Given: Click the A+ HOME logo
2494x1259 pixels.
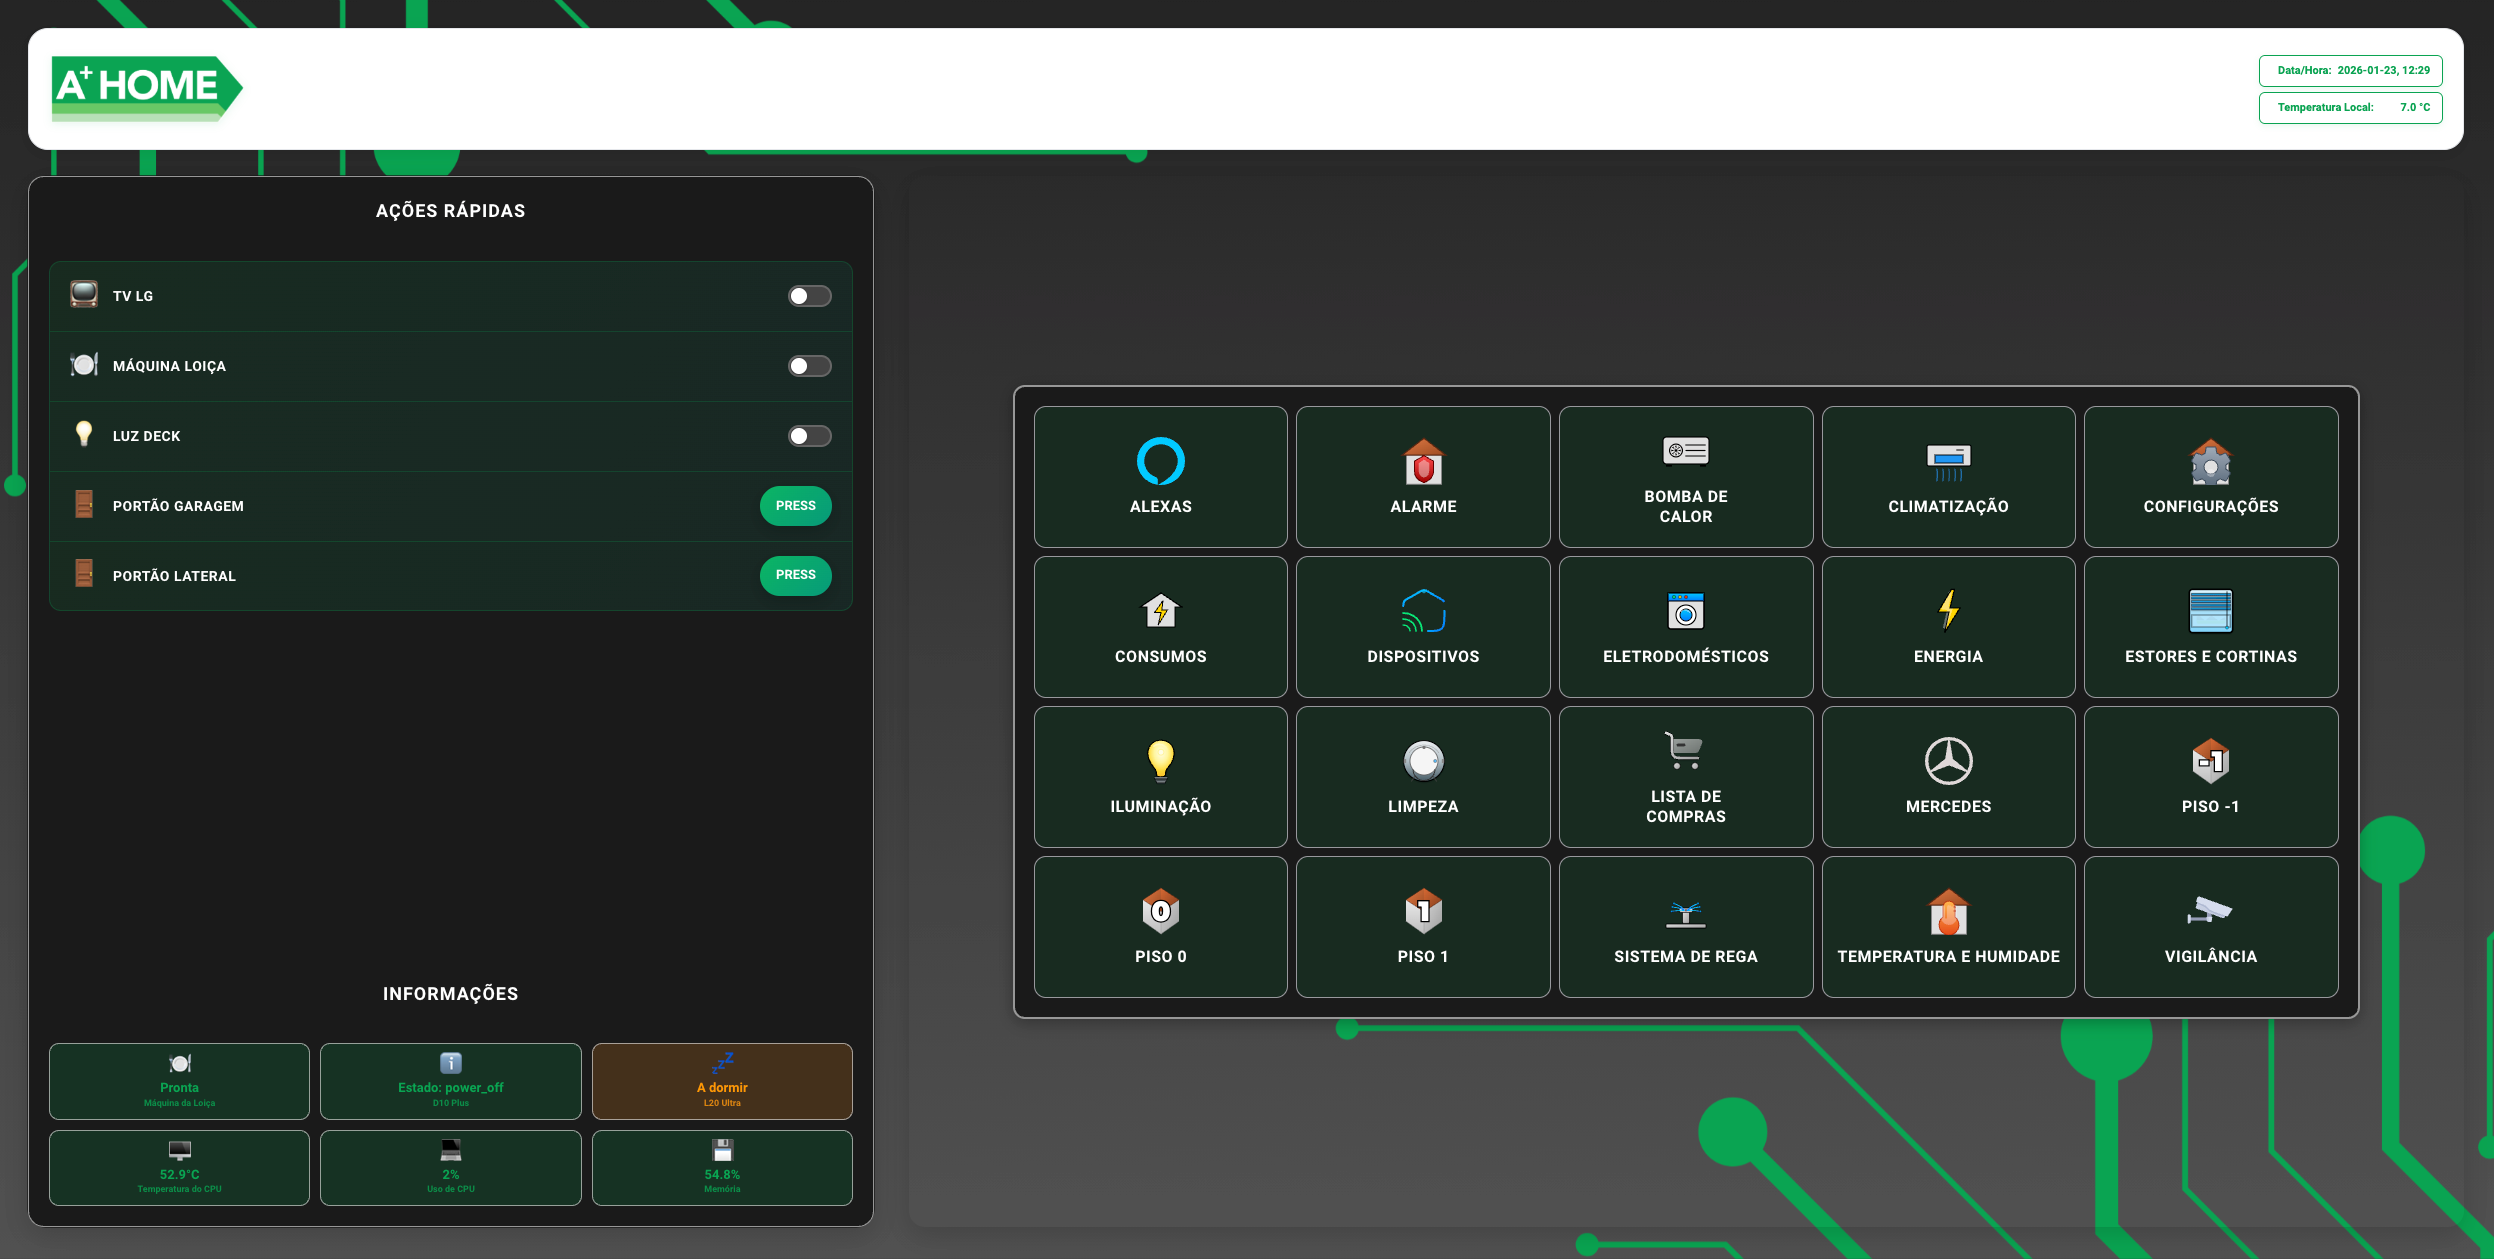Looking at the screenshot, I should pos(146,88).
